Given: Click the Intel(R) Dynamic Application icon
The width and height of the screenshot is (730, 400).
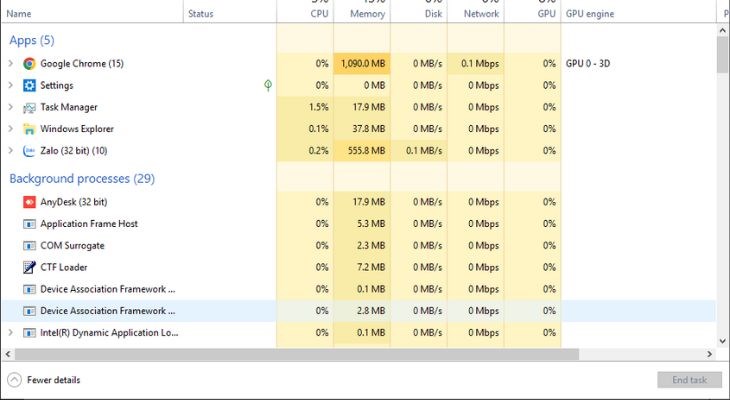Looking at the screenshot, I should pyautogui.click(x=29, y=333).
